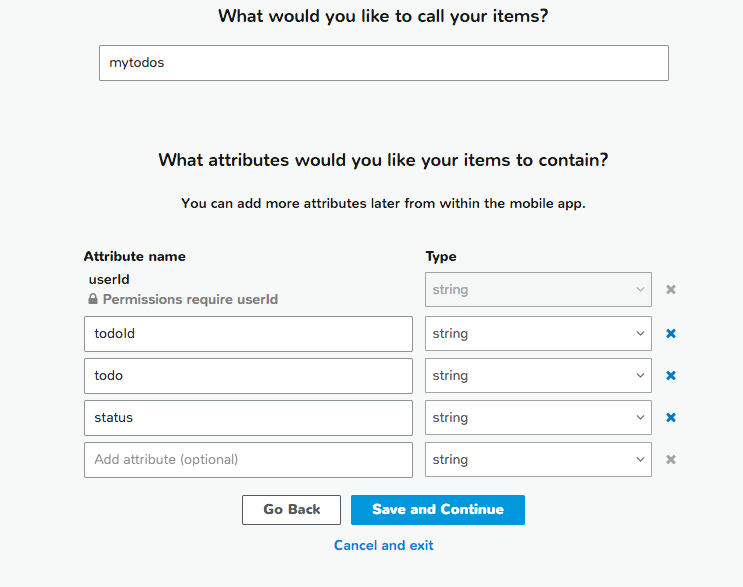Click the todoId attribute name field
Image resolution: width=743 pixels, height=587 pixels.
click(248, 334)
